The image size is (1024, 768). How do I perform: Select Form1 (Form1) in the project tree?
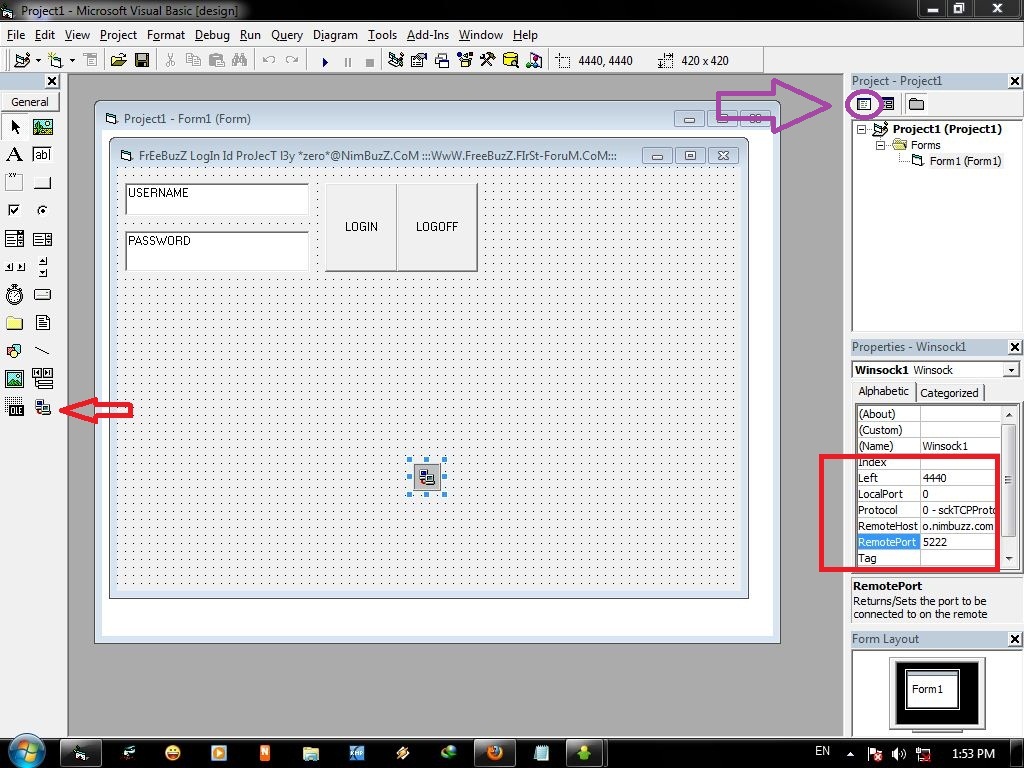tap(965, 161)
